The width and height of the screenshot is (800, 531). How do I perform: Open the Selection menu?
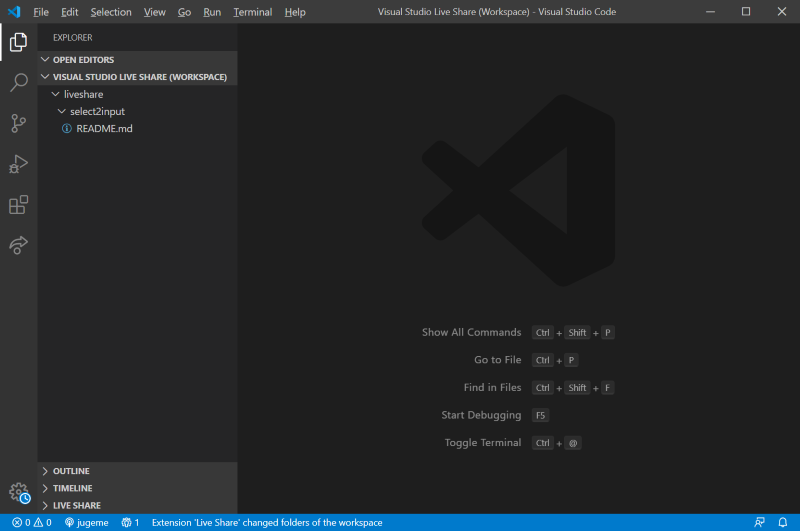click(x=111, y=12)
